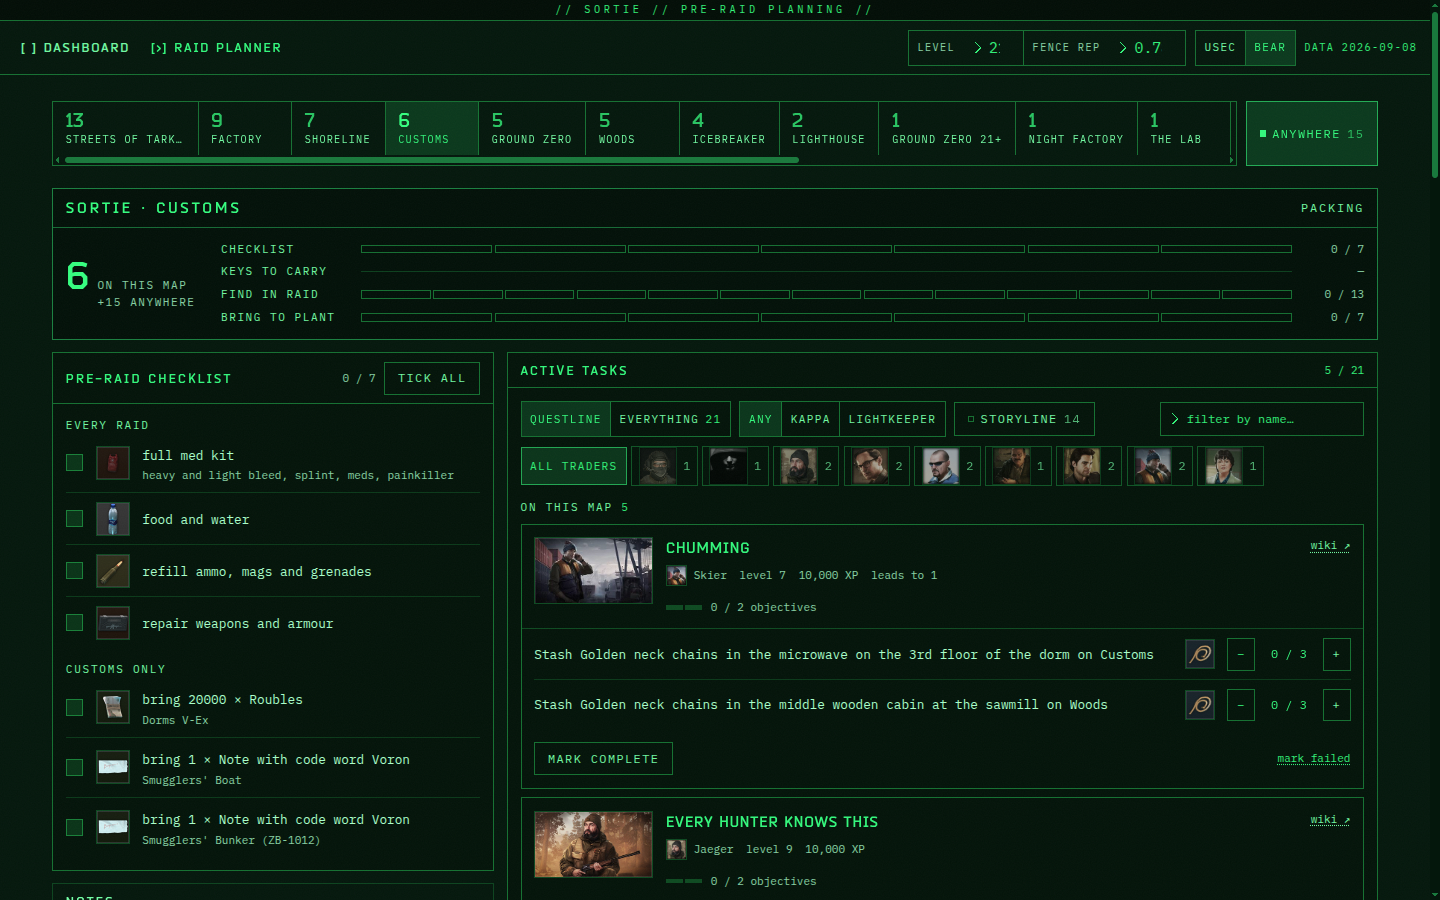The width and height of the screenshot is (1440, 900).
Task: Tick refill ammo, mags and grenades checkbox
Action: 74,570
